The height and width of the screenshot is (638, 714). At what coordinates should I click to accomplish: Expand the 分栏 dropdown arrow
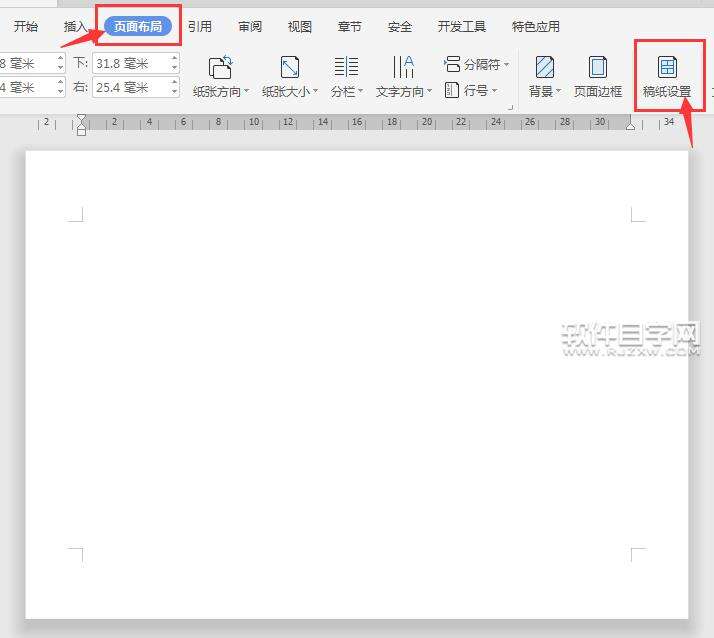[360, 91]
